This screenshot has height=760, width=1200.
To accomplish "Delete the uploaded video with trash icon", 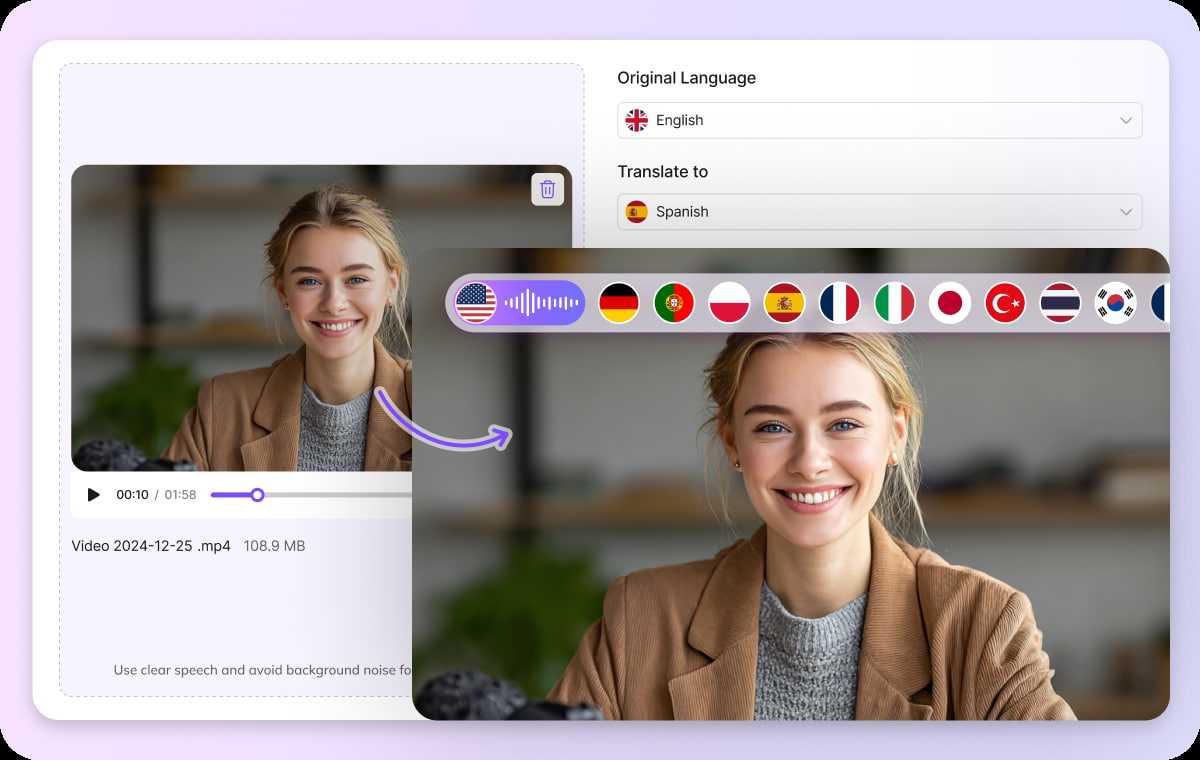I will (x=547, y=189).
